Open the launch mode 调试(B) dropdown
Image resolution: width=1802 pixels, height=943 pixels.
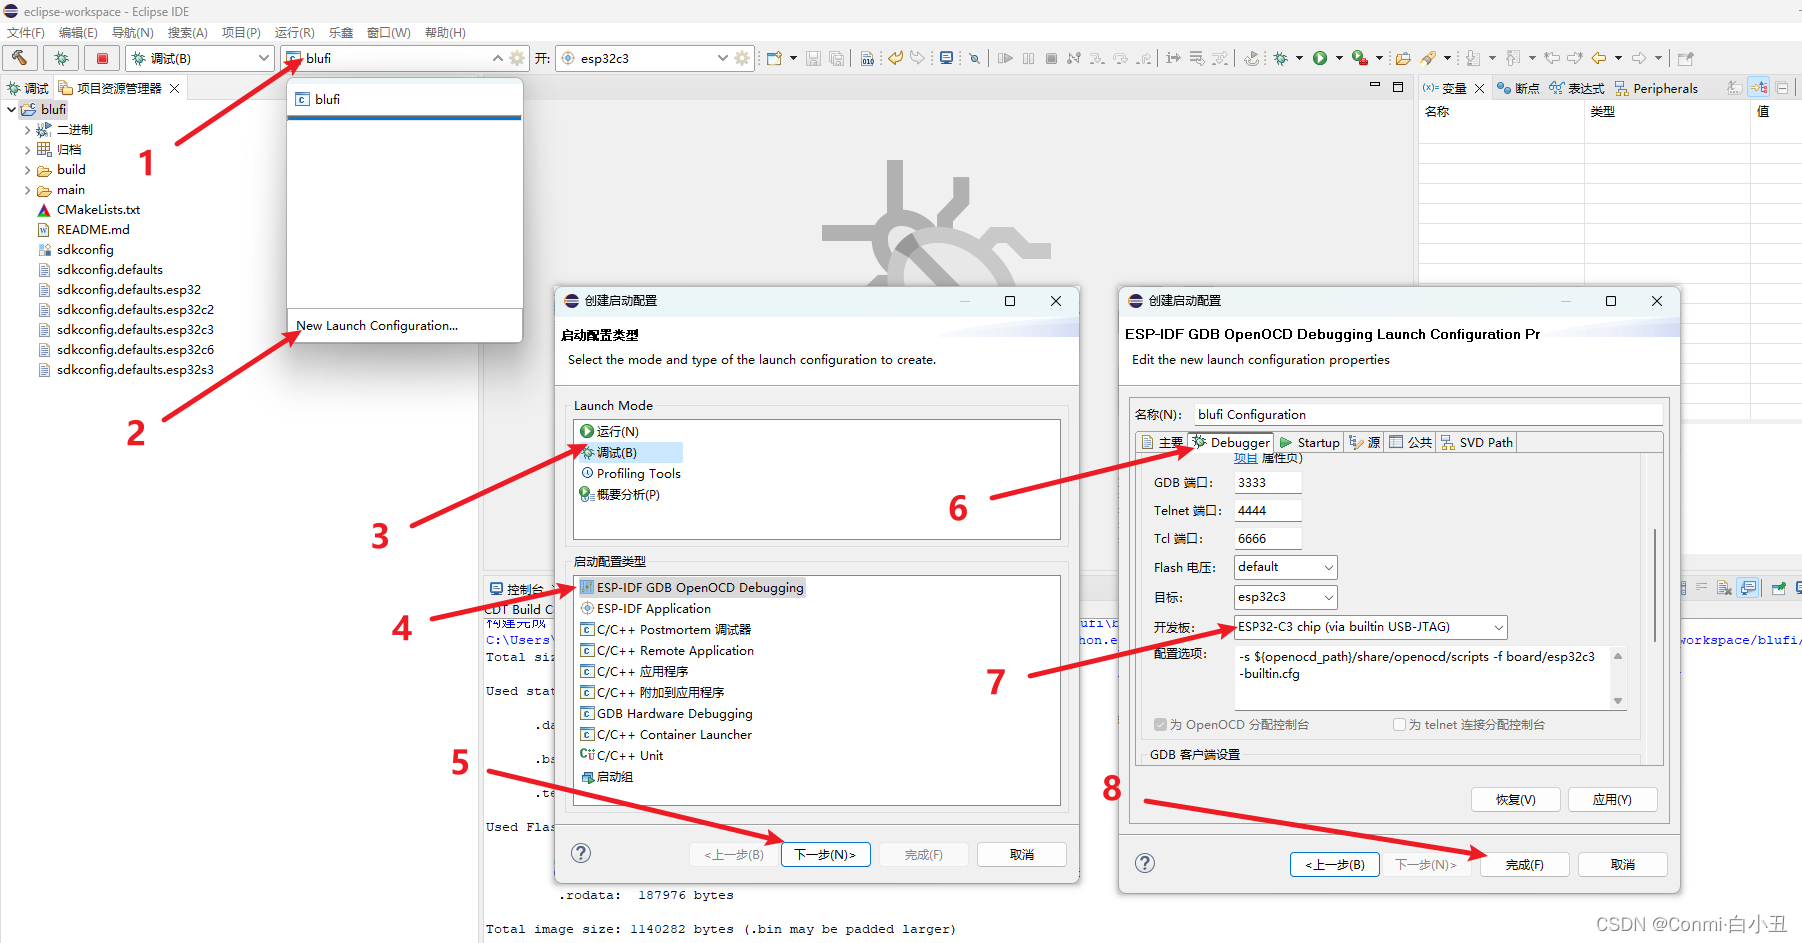pos(199,58)
